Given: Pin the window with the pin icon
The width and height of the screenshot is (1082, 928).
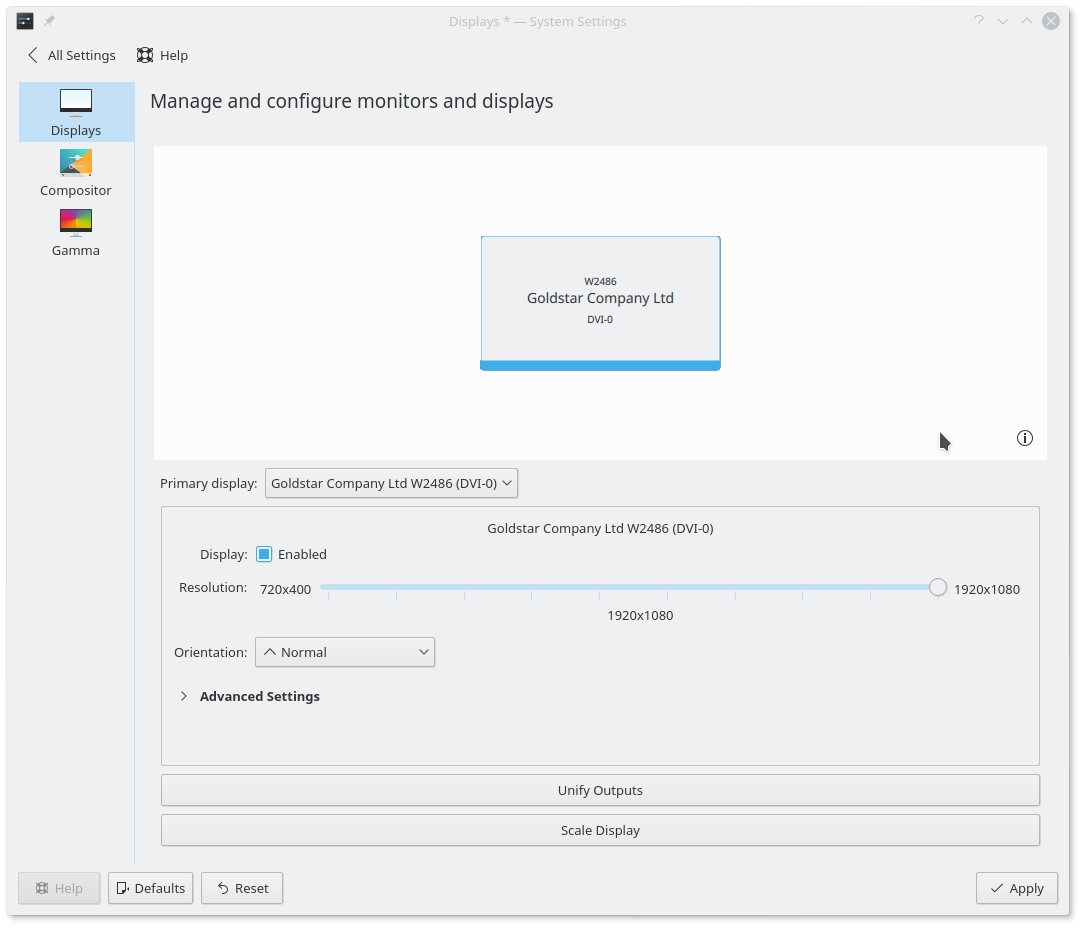Looking at the screenshot, I should pos(49,21).
